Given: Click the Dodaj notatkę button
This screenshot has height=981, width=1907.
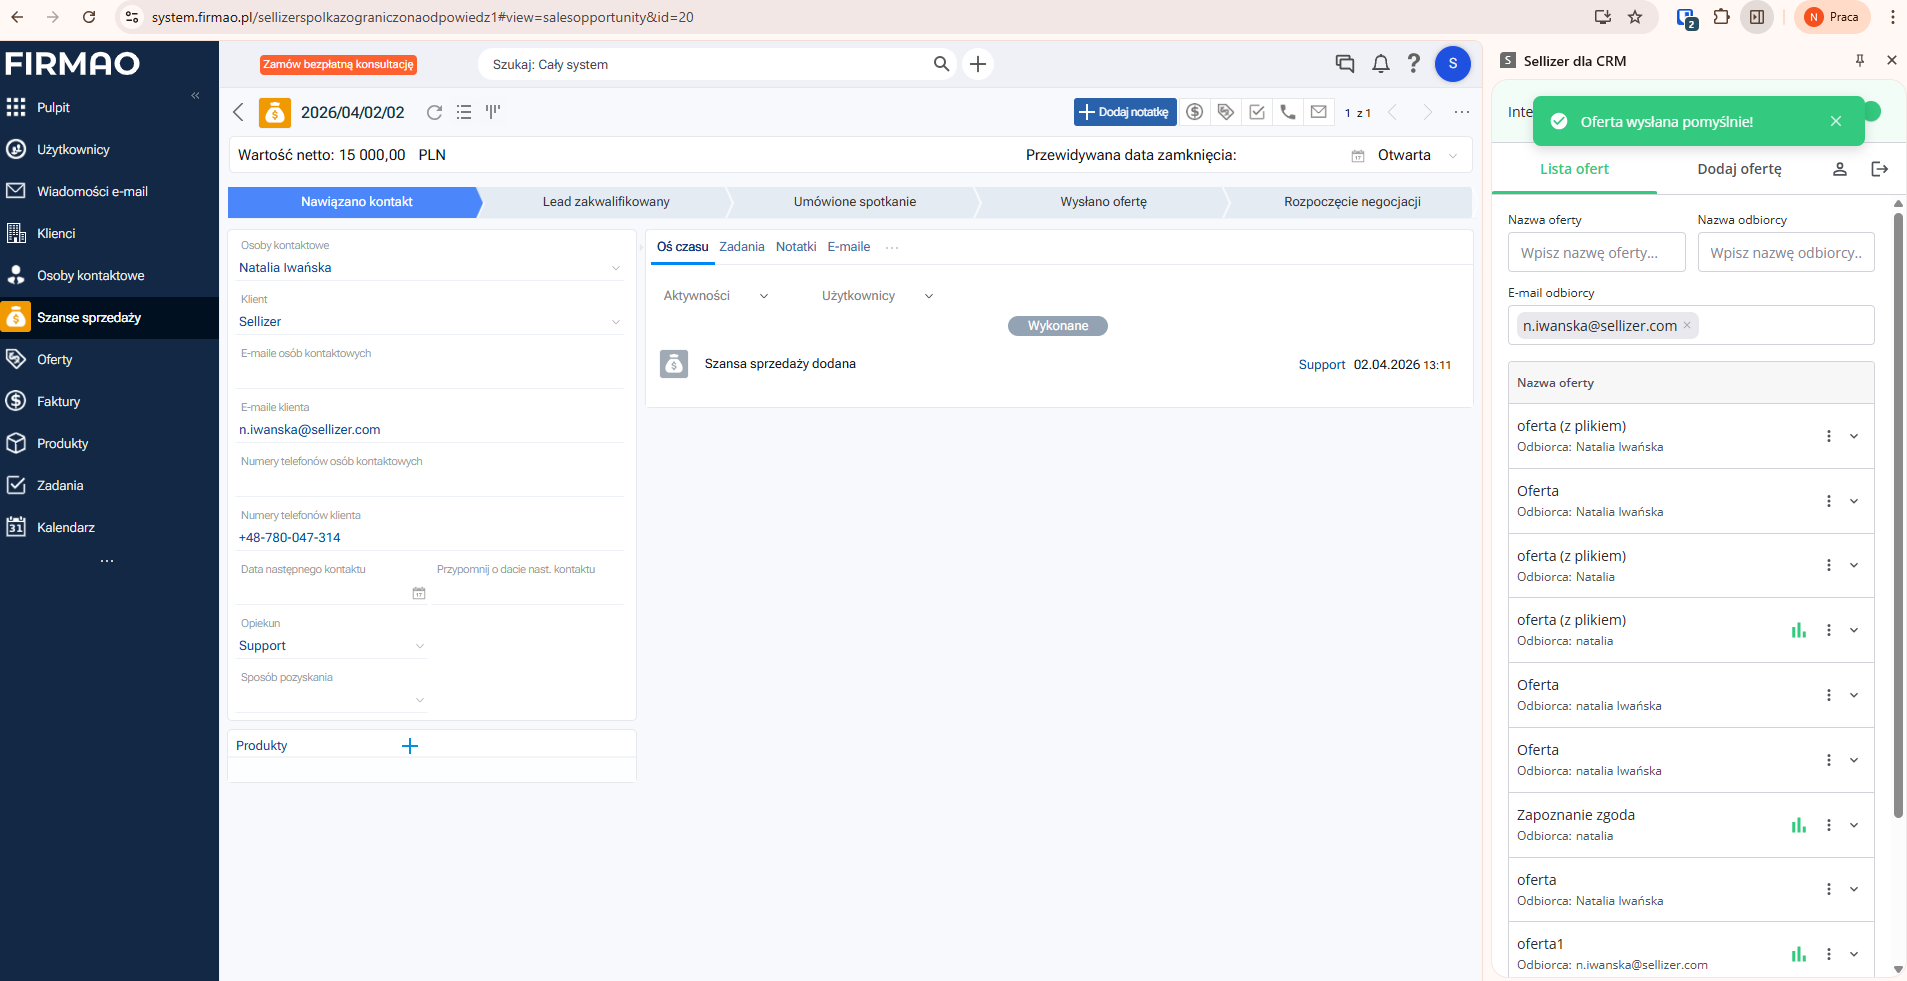Looking at the screenshot, I should (x=1124, y=112).
